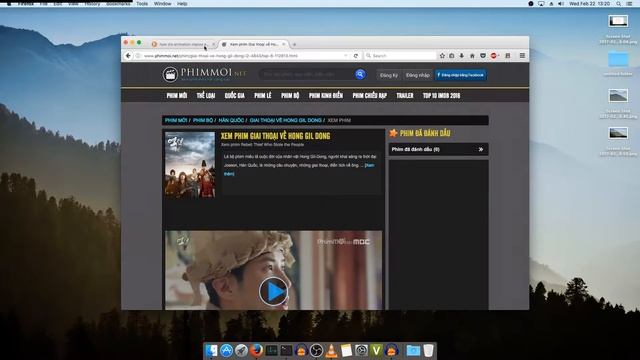Open Launchpad rocket in the dock
The height and width of the screenshot is (360, 640).
click(x=241, y=350)
